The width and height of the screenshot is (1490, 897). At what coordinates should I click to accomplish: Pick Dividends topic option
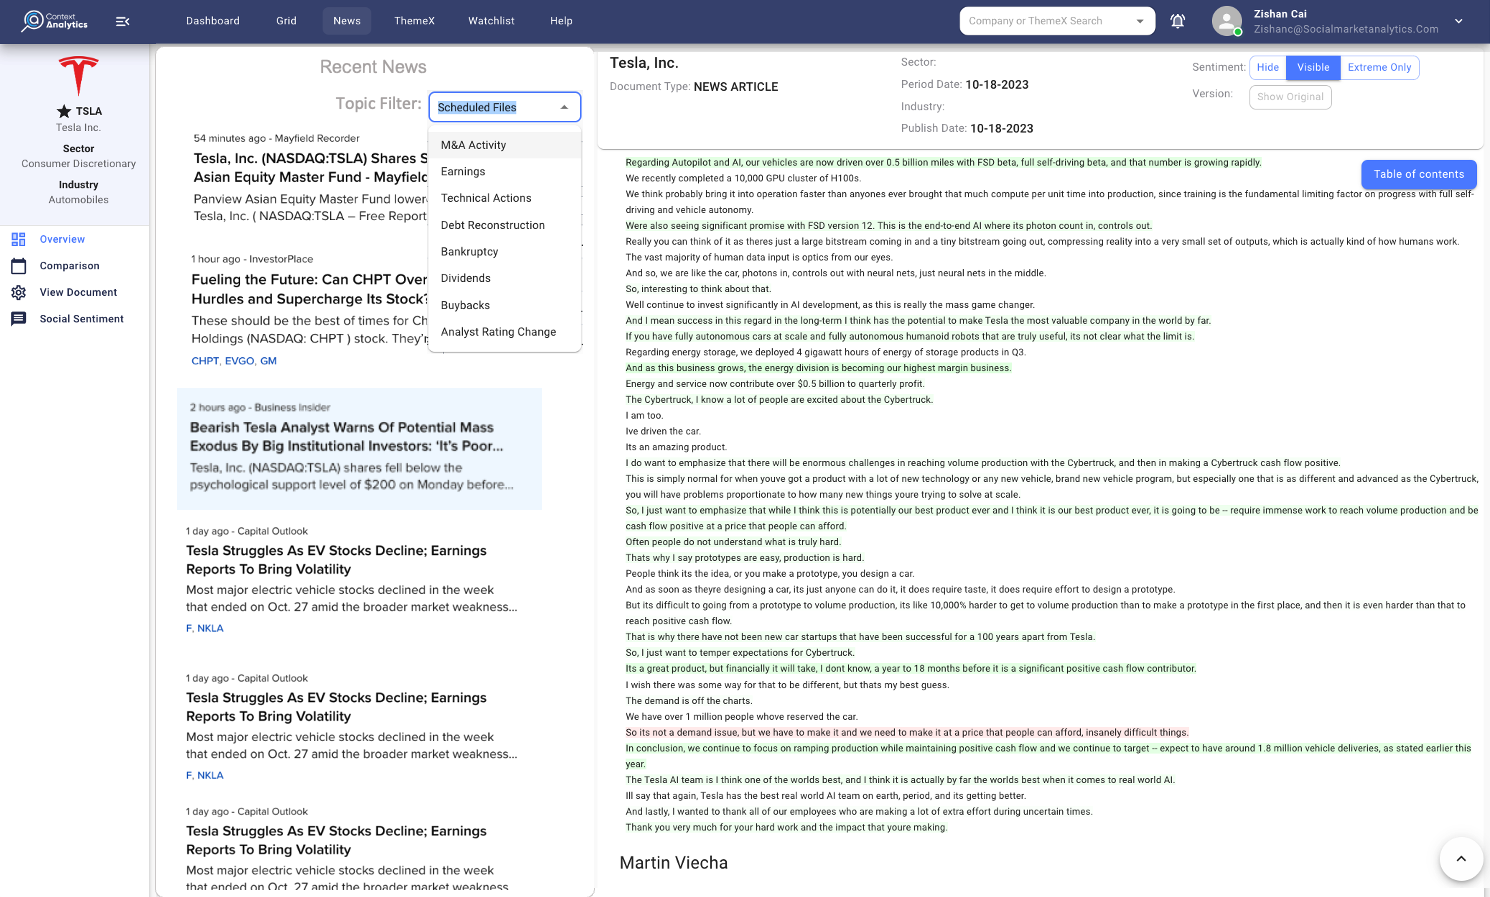[x=505, y=278]
